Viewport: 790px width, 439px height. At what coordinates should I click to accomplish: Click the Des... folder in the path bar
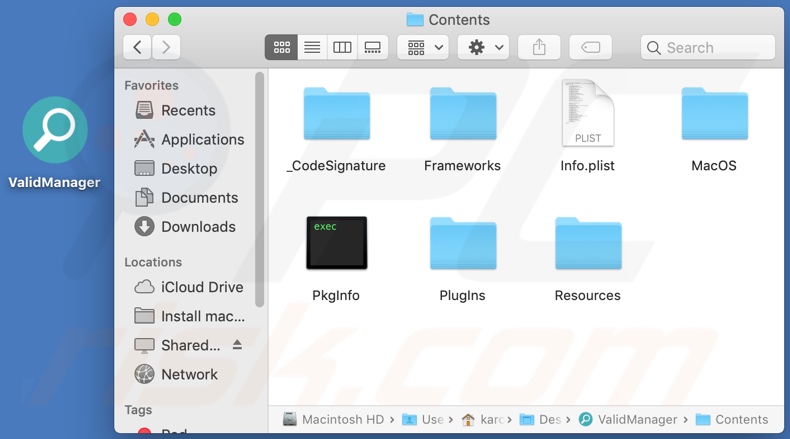(540, 419)
